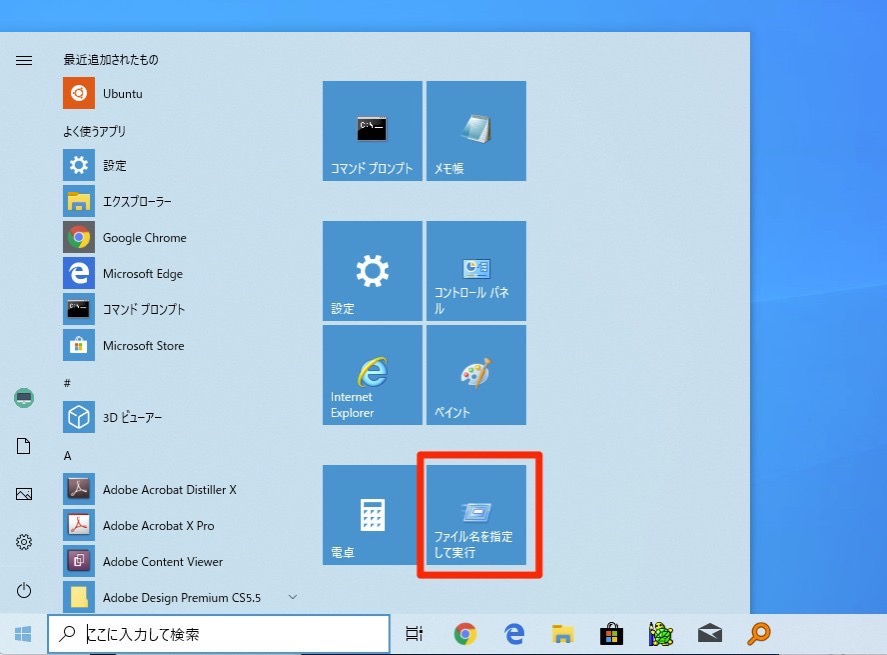Image resolution: width=887 pixels, height=655 pixels.
Task: Click the コマンド プロンプト tile
Action: (x=372, y=131)
